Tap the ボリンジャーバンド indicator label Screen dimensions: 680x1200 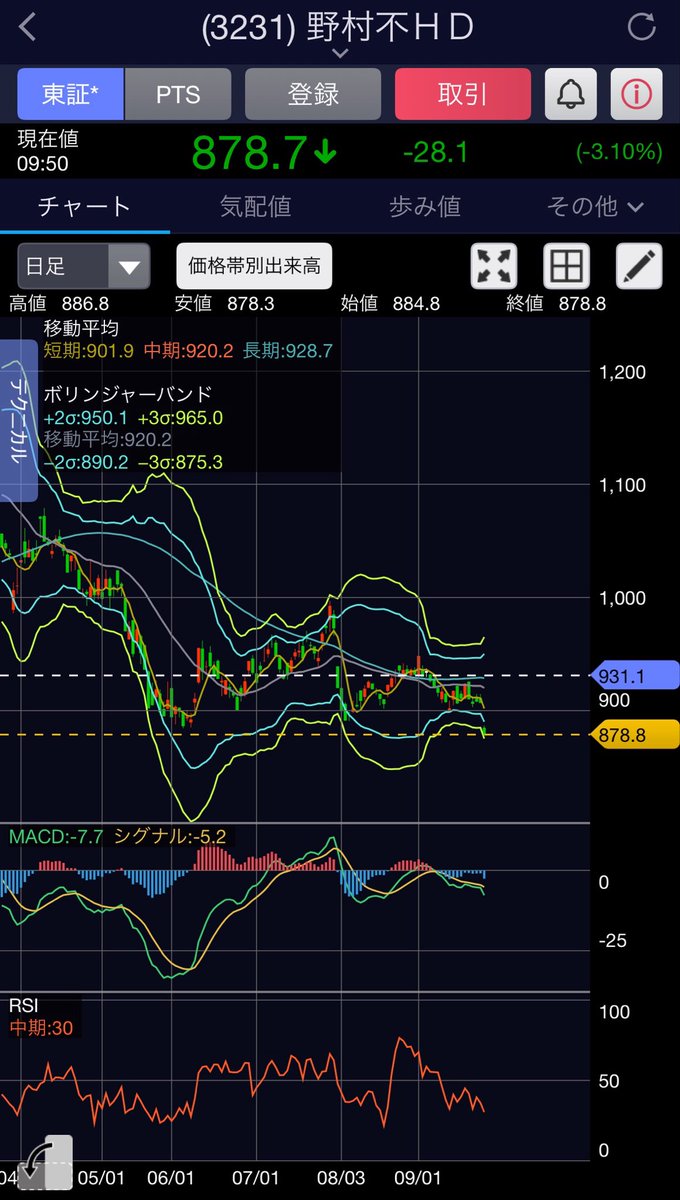128,395
